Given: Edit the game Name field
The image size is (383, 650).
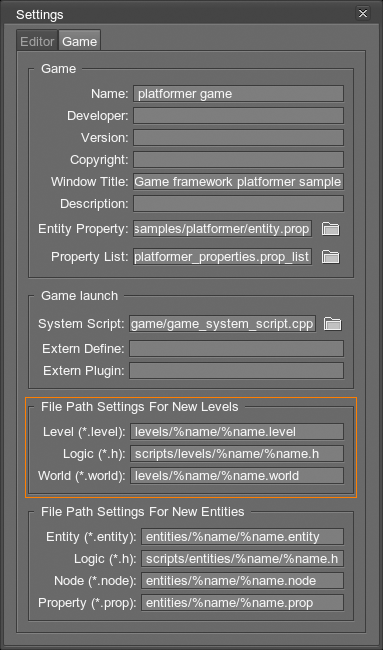Looking at the screenshot, I should click(x=238, y=94).
